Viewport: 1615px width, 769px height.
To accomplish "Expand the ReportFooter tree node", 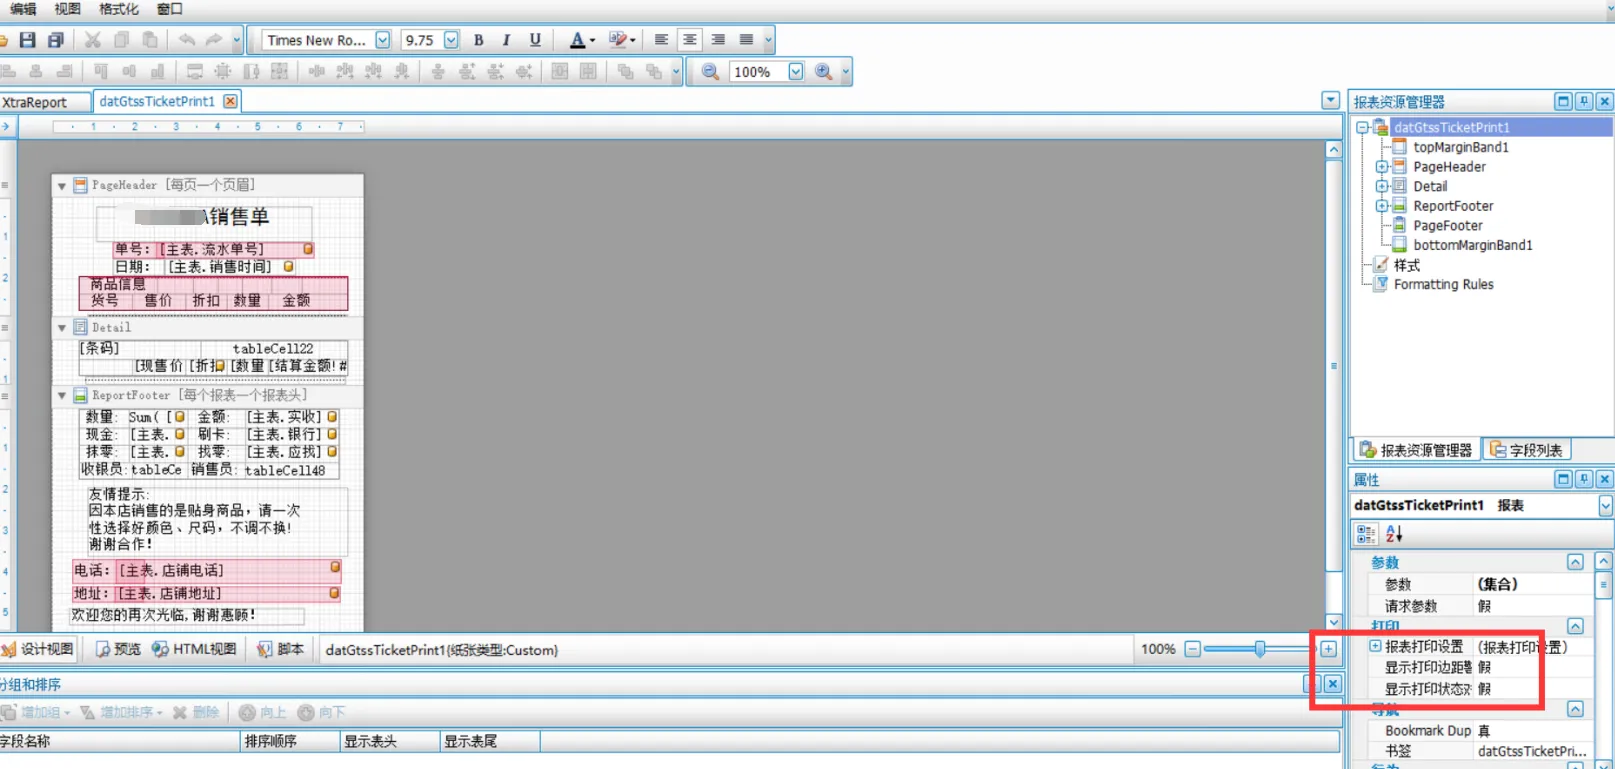I will pos(1381,206).
